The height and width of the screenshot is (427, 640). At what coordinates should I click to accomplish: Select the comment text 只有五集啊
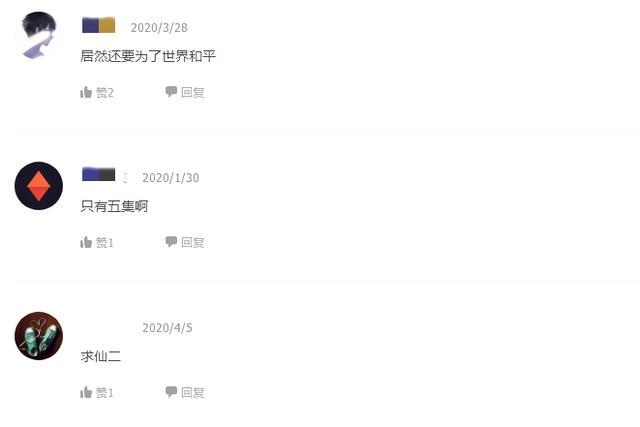[114, 206]
